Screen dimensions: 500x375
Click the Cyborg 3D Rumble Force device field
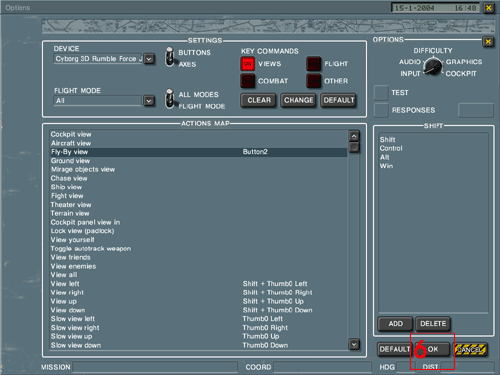[x=98, y=59]
